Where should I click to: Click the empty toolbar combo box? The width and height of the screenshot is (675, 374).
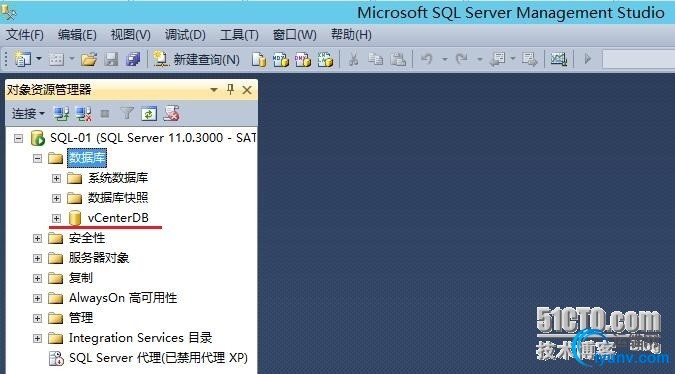click(x=639, y=59)
